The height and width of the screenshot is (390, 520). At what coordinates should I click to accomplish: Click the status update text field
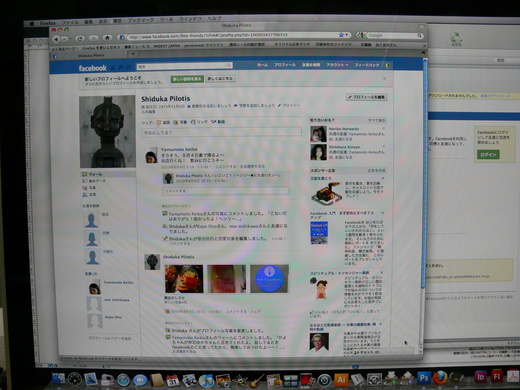(x=222, y=132)
